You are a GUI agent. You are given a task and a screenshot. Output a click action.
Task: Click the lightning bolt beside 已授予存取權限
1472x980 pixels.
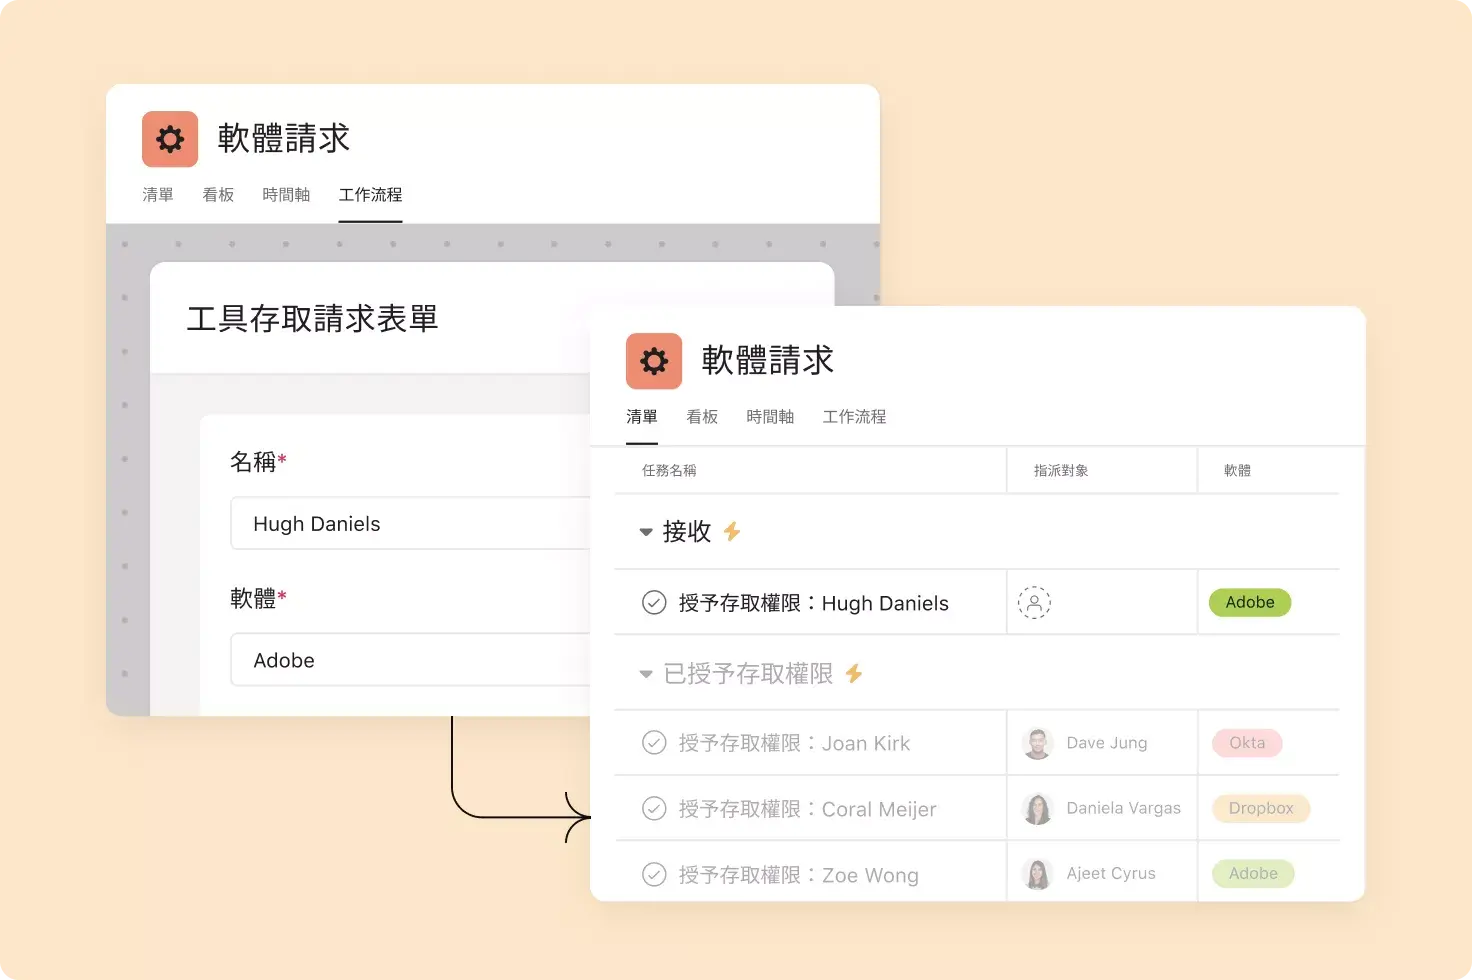point(855,673)
